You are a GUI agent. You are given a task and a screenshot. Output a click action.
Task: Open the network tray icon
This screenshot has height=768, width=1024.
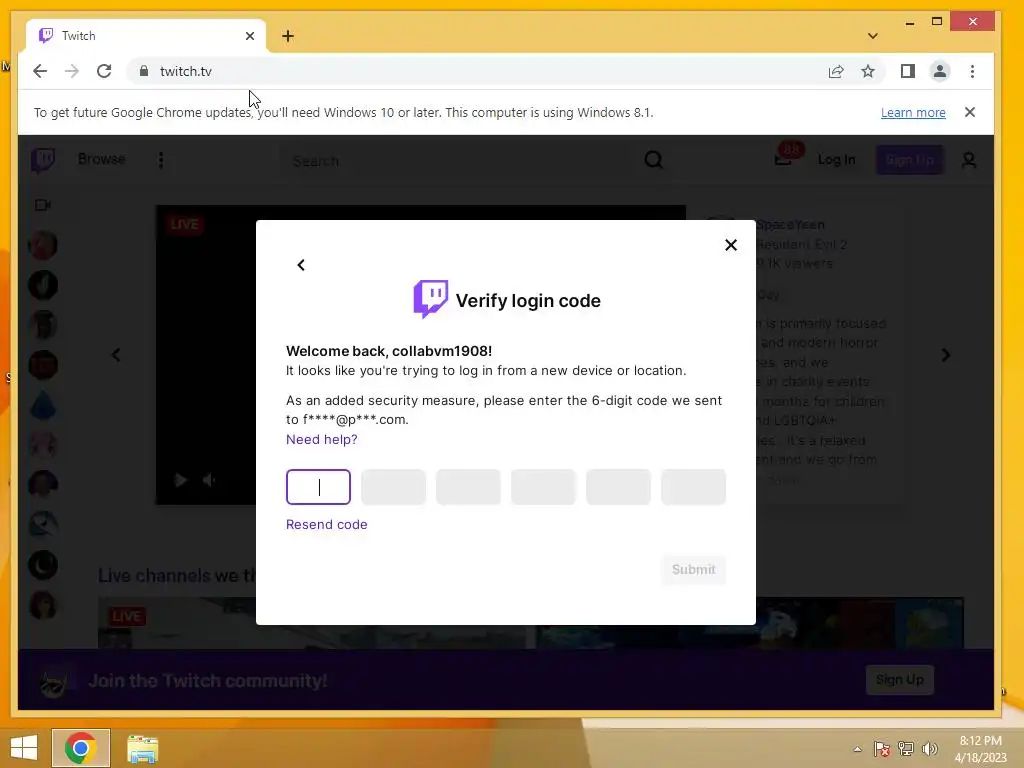pyautogui.click(x=906, y=749)
